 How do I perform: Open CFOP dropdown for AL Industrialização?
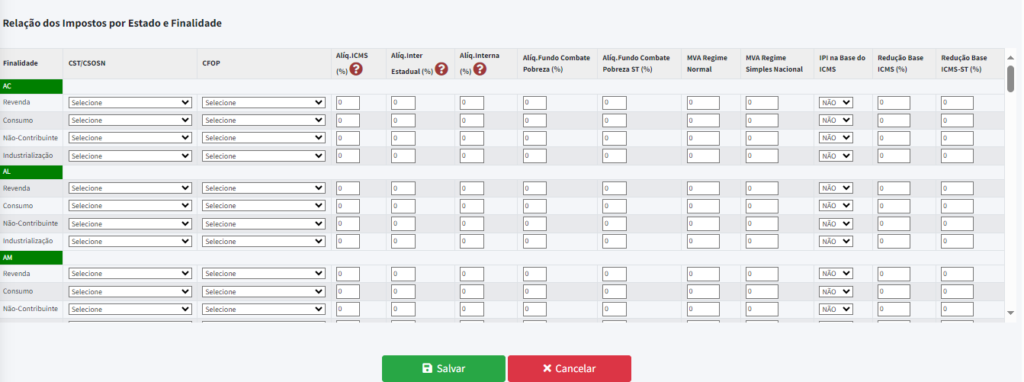(x=264, y=242)
